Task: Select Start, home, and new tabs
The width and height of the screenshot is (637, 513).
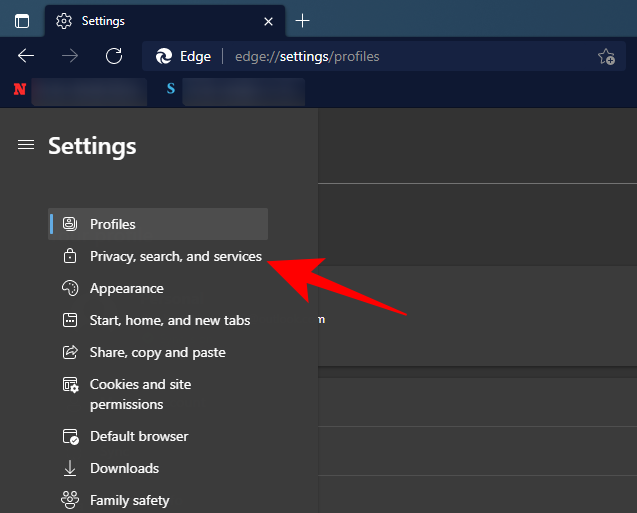Action: [170, 320]
